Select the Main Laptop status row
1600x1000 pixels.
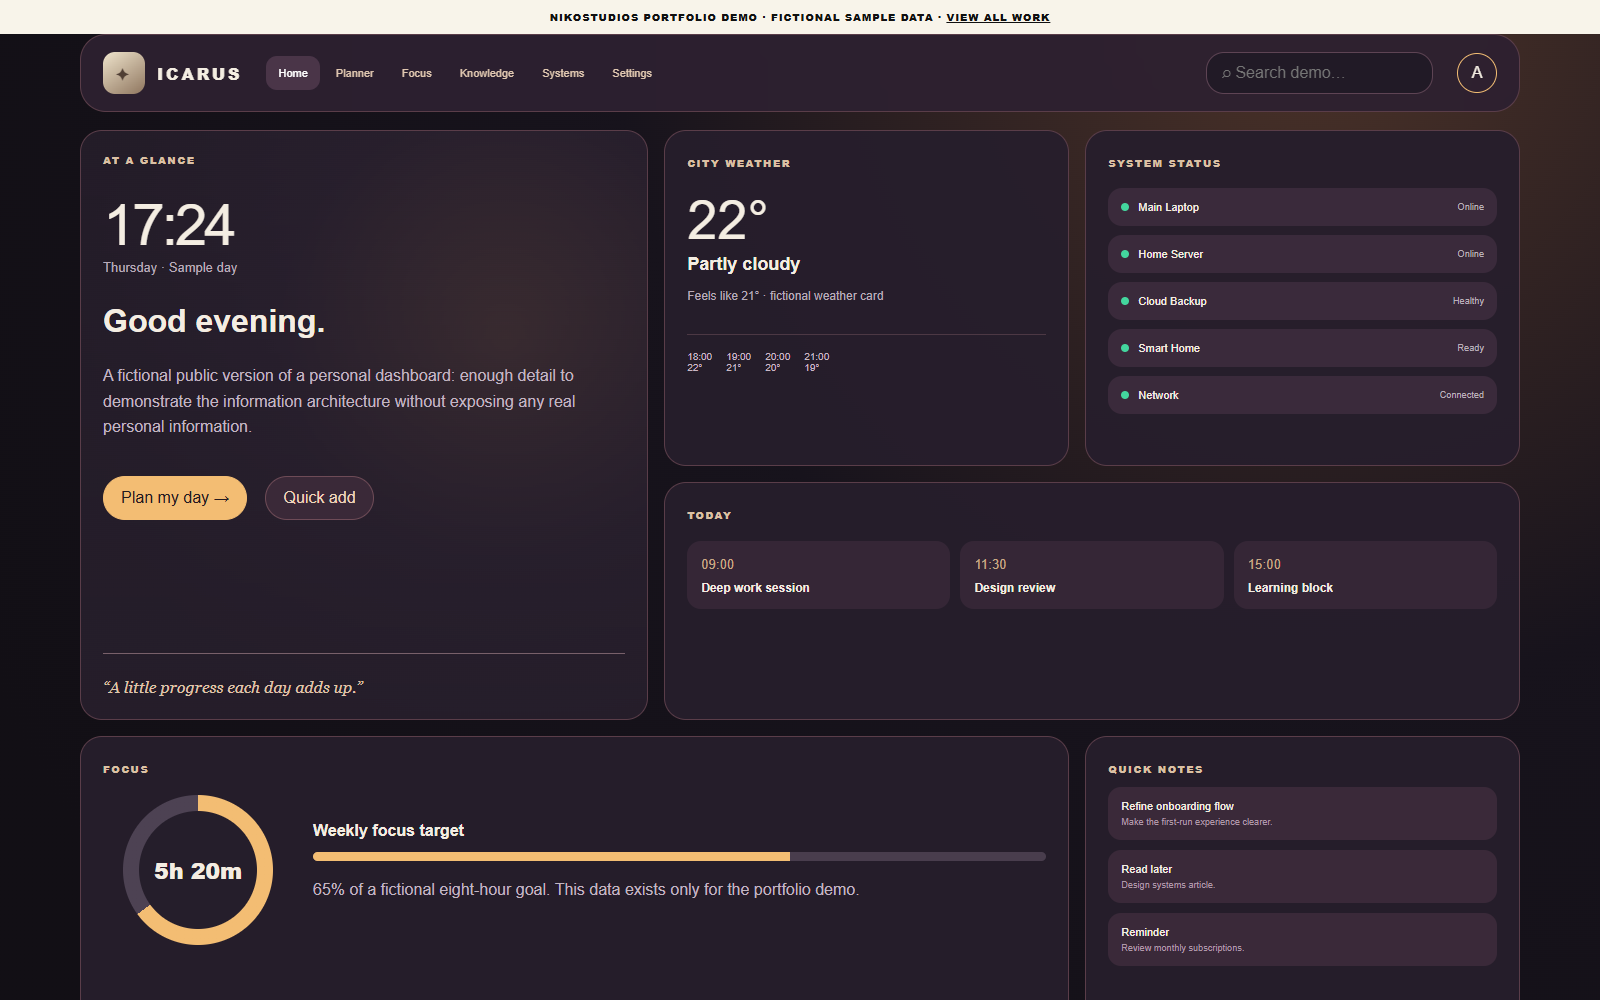point(1302,207)
